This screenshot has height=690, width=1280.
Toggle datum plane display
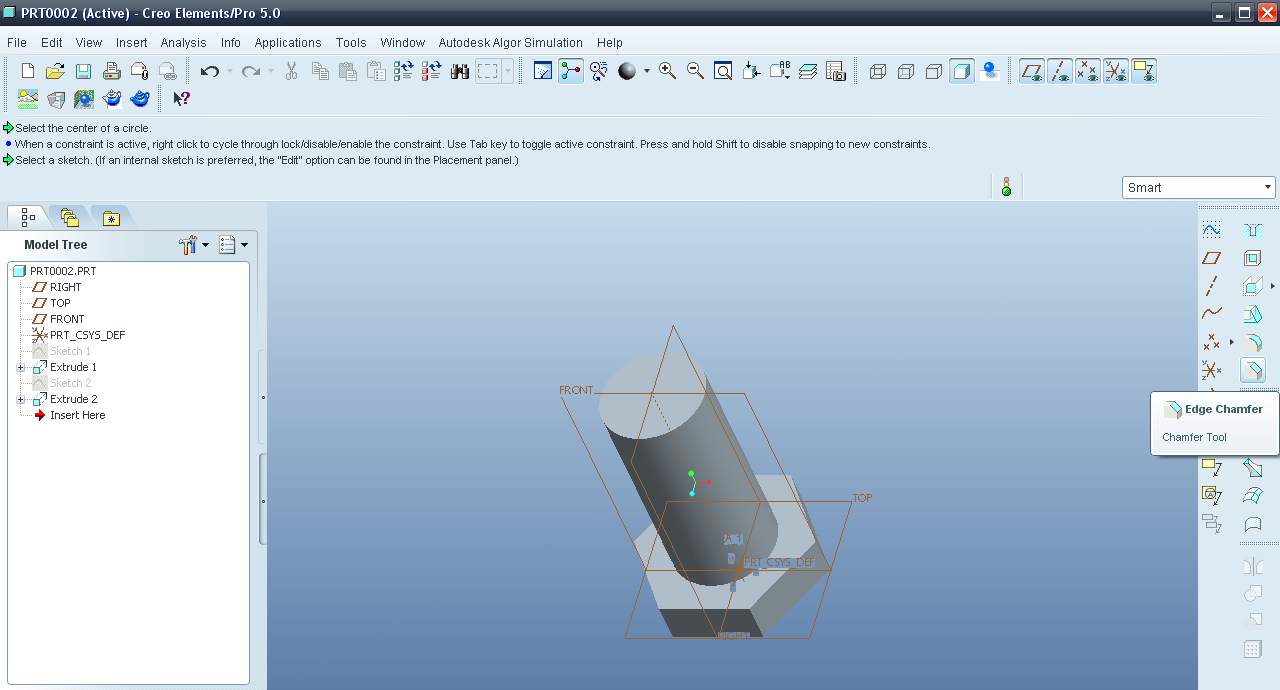[x=1032, y=71]
